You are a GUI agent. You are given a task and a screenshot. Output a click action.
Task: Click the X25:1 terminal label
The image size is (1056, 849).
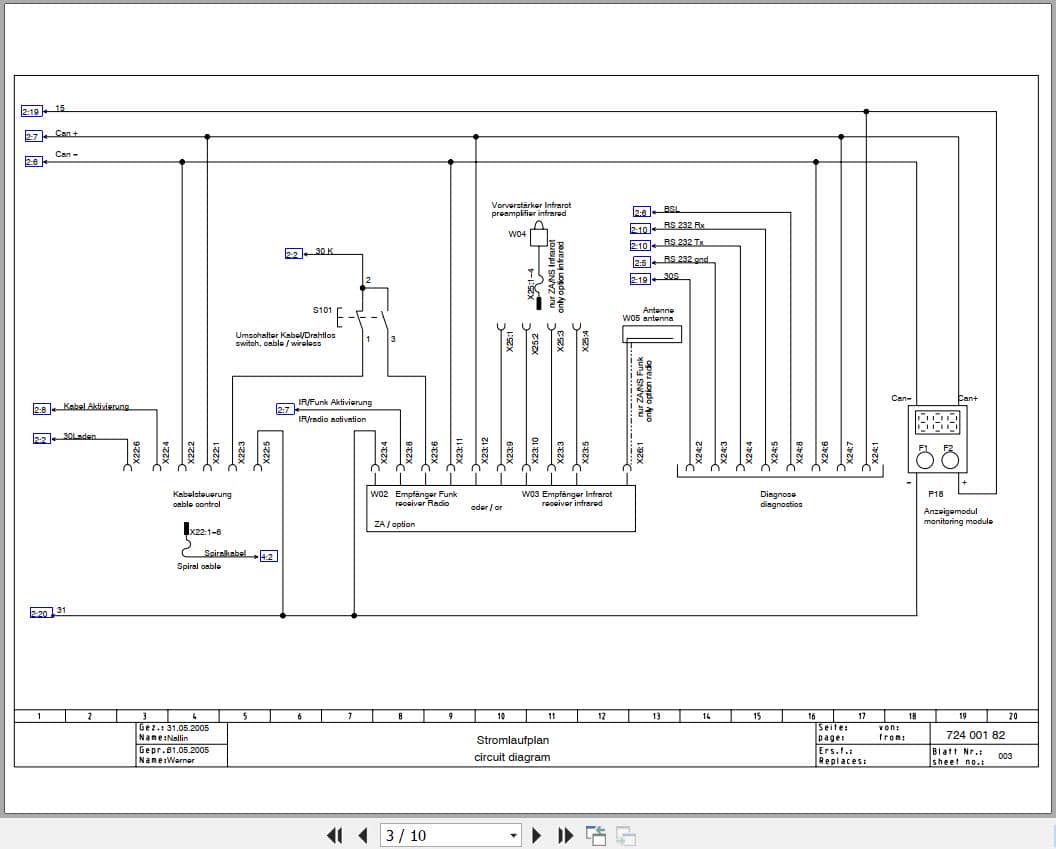pyautogui.click(x=510, y=341)
